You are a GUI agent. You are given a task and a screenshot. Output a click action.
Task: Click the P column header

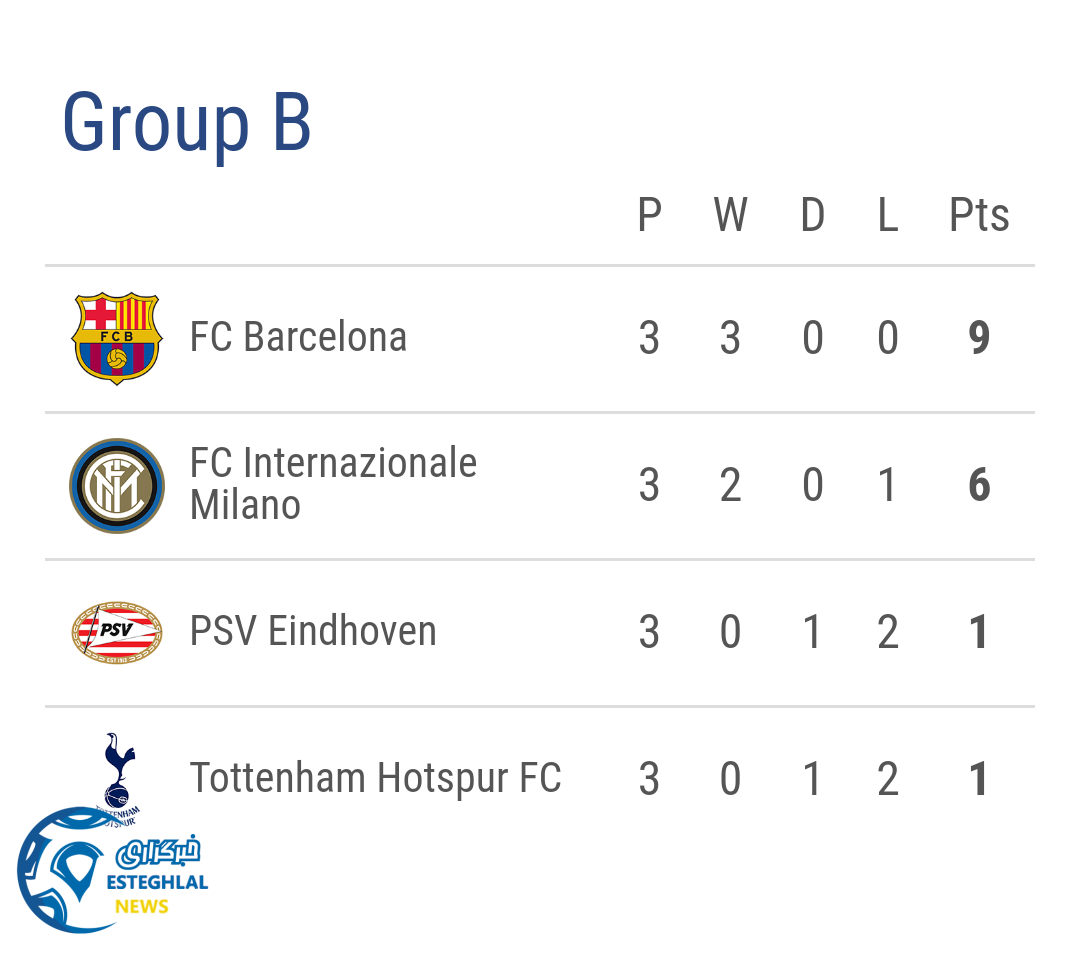(x=649, y=215)
